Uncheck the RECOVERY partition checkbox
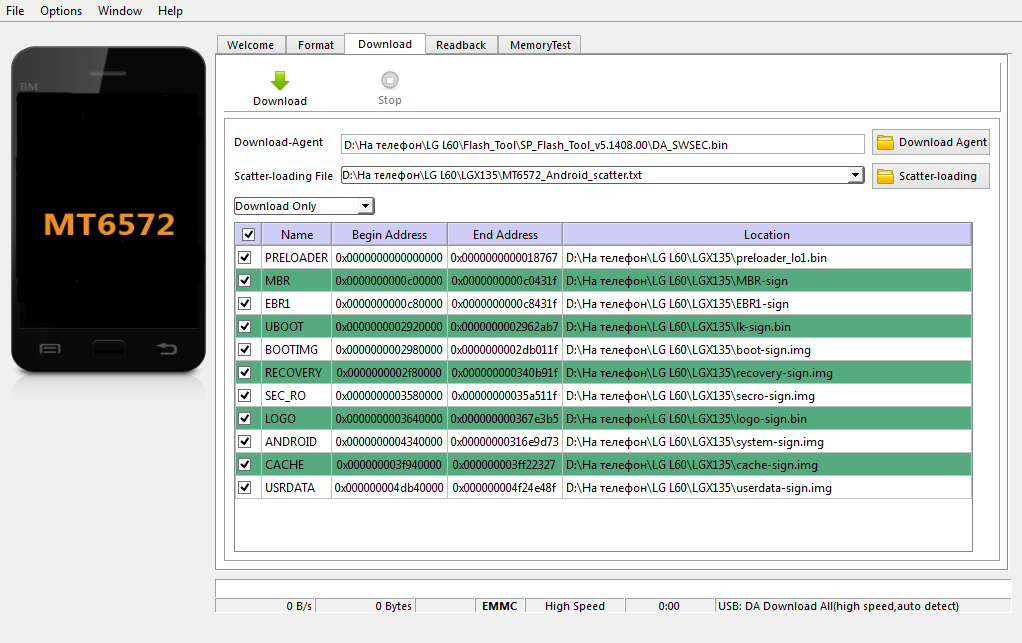Viewport: 1022px width, 643px height. pyautogui.click(x=245, y=373)
